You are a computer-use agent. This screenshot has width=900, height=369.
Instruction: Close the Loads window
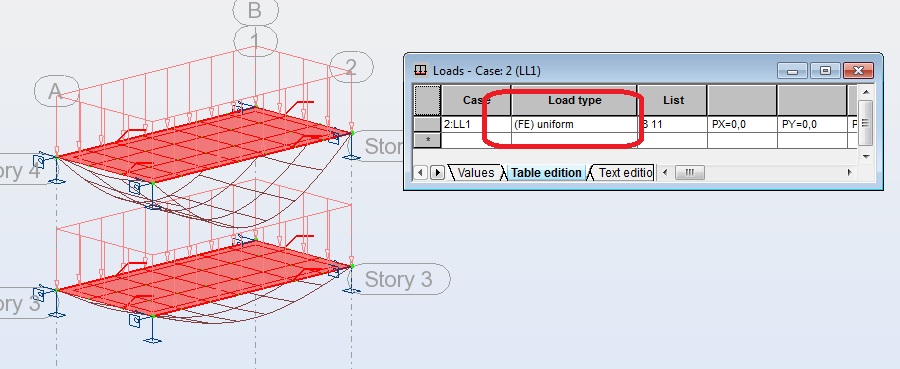859,71
